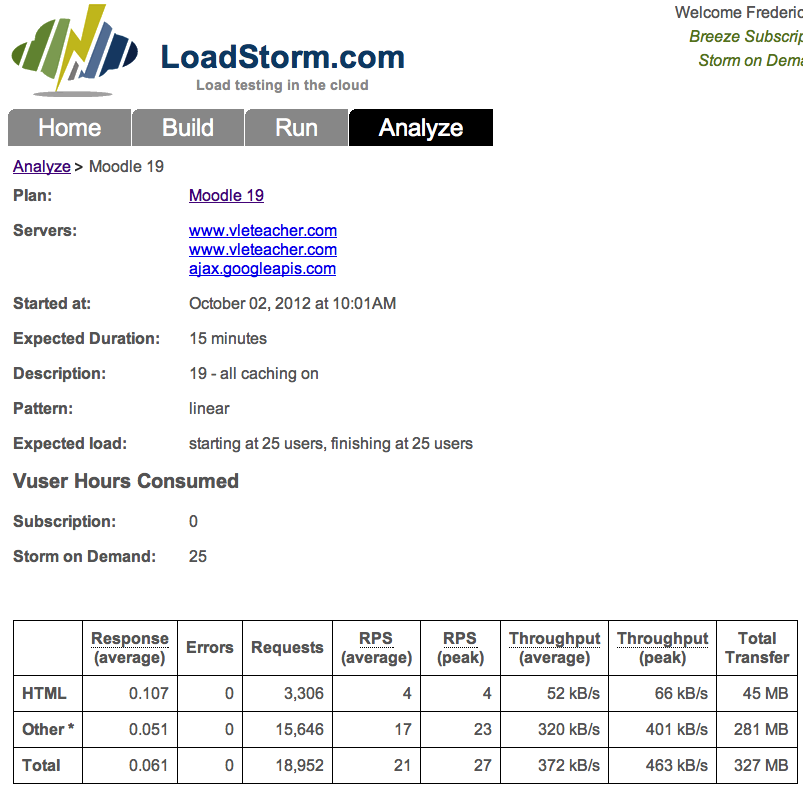803x788 pixels.
Task: Click the Throughput (average) column header
Action: click(554, 648)
